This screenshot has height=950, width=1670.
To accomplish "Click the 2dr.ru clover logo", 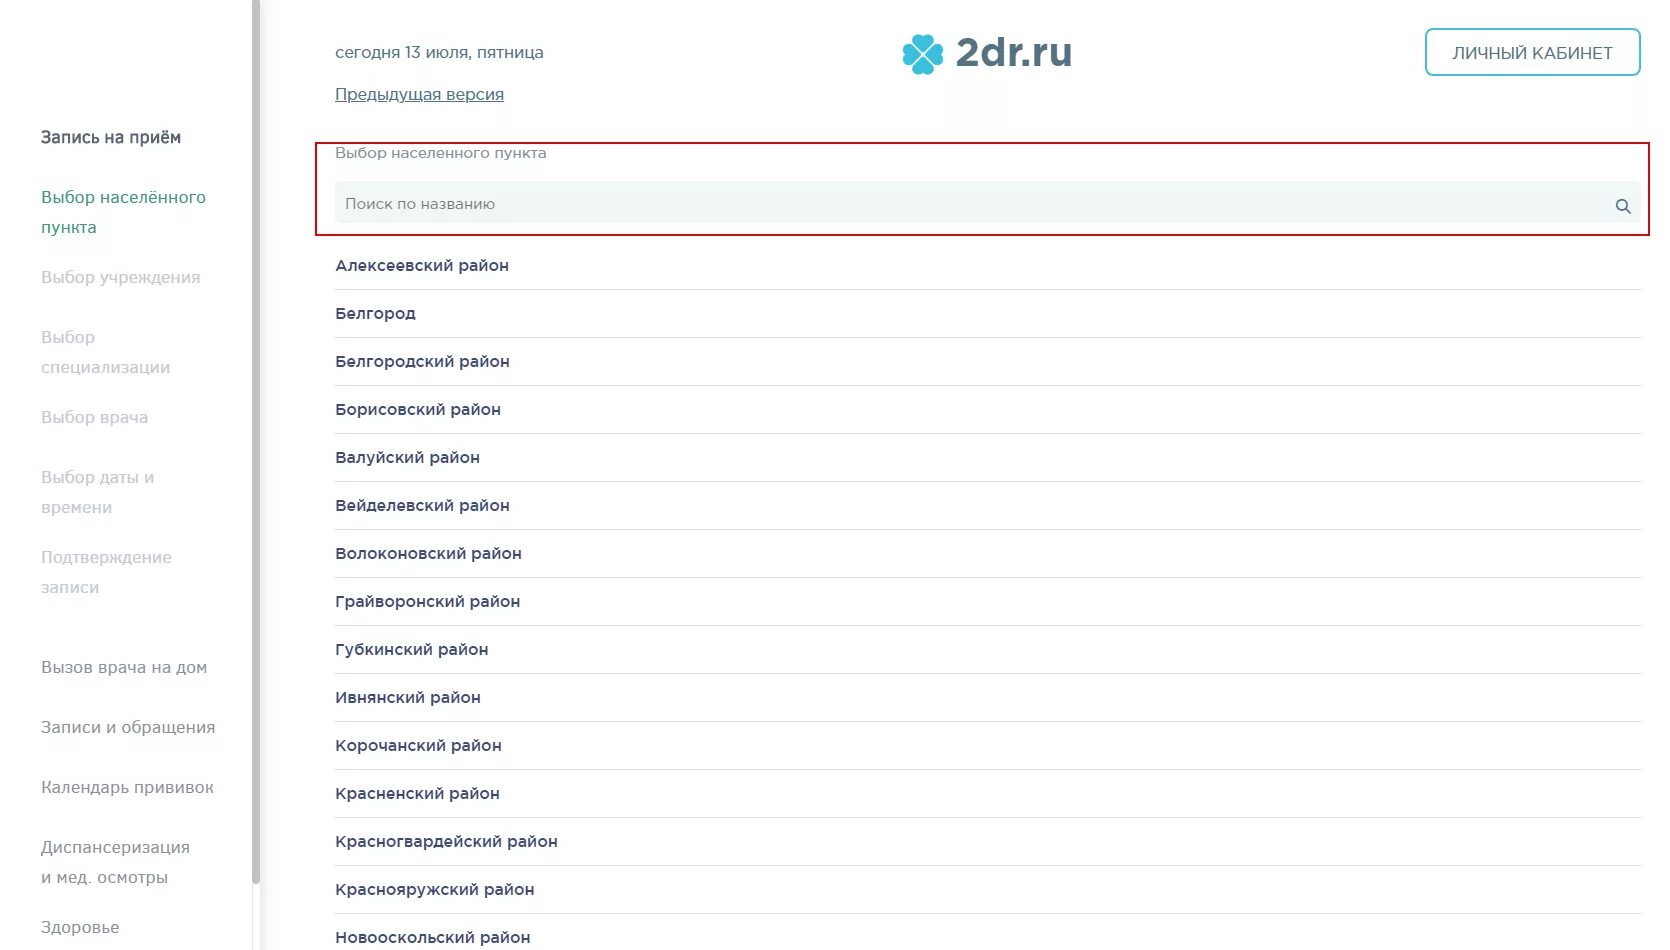I will click(922, 54).
